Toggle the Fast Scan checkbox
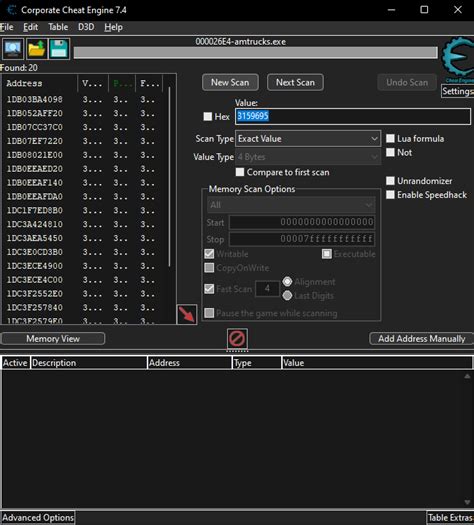Viewport: 474px width, 525px height. pyautogui.click(x=209, y=289)
